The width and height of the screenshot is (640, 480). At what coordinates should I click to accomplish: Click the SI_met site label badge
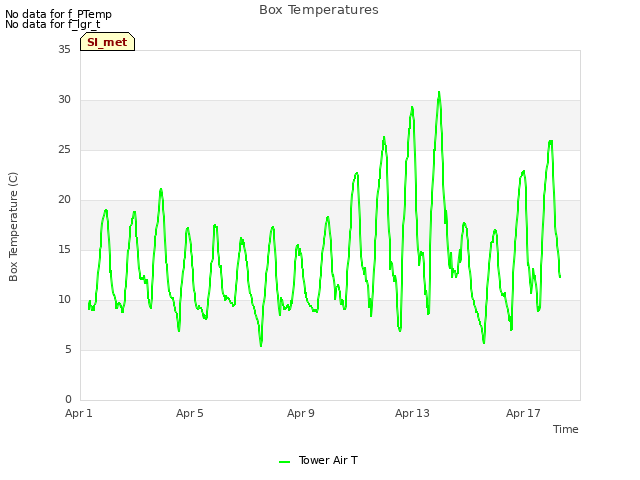(x=107, y=42)
